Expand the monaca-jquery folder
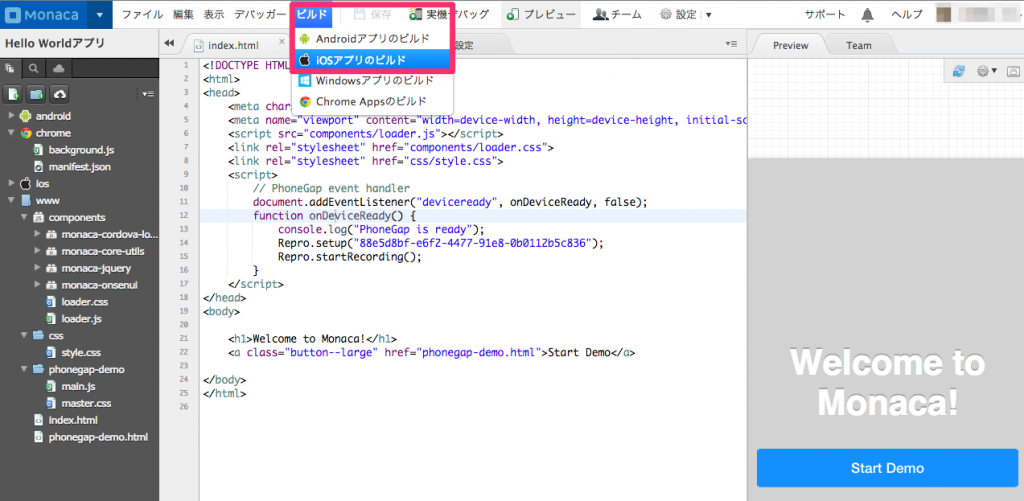This screenshot has width=1024, height=501. coord(37,268)
